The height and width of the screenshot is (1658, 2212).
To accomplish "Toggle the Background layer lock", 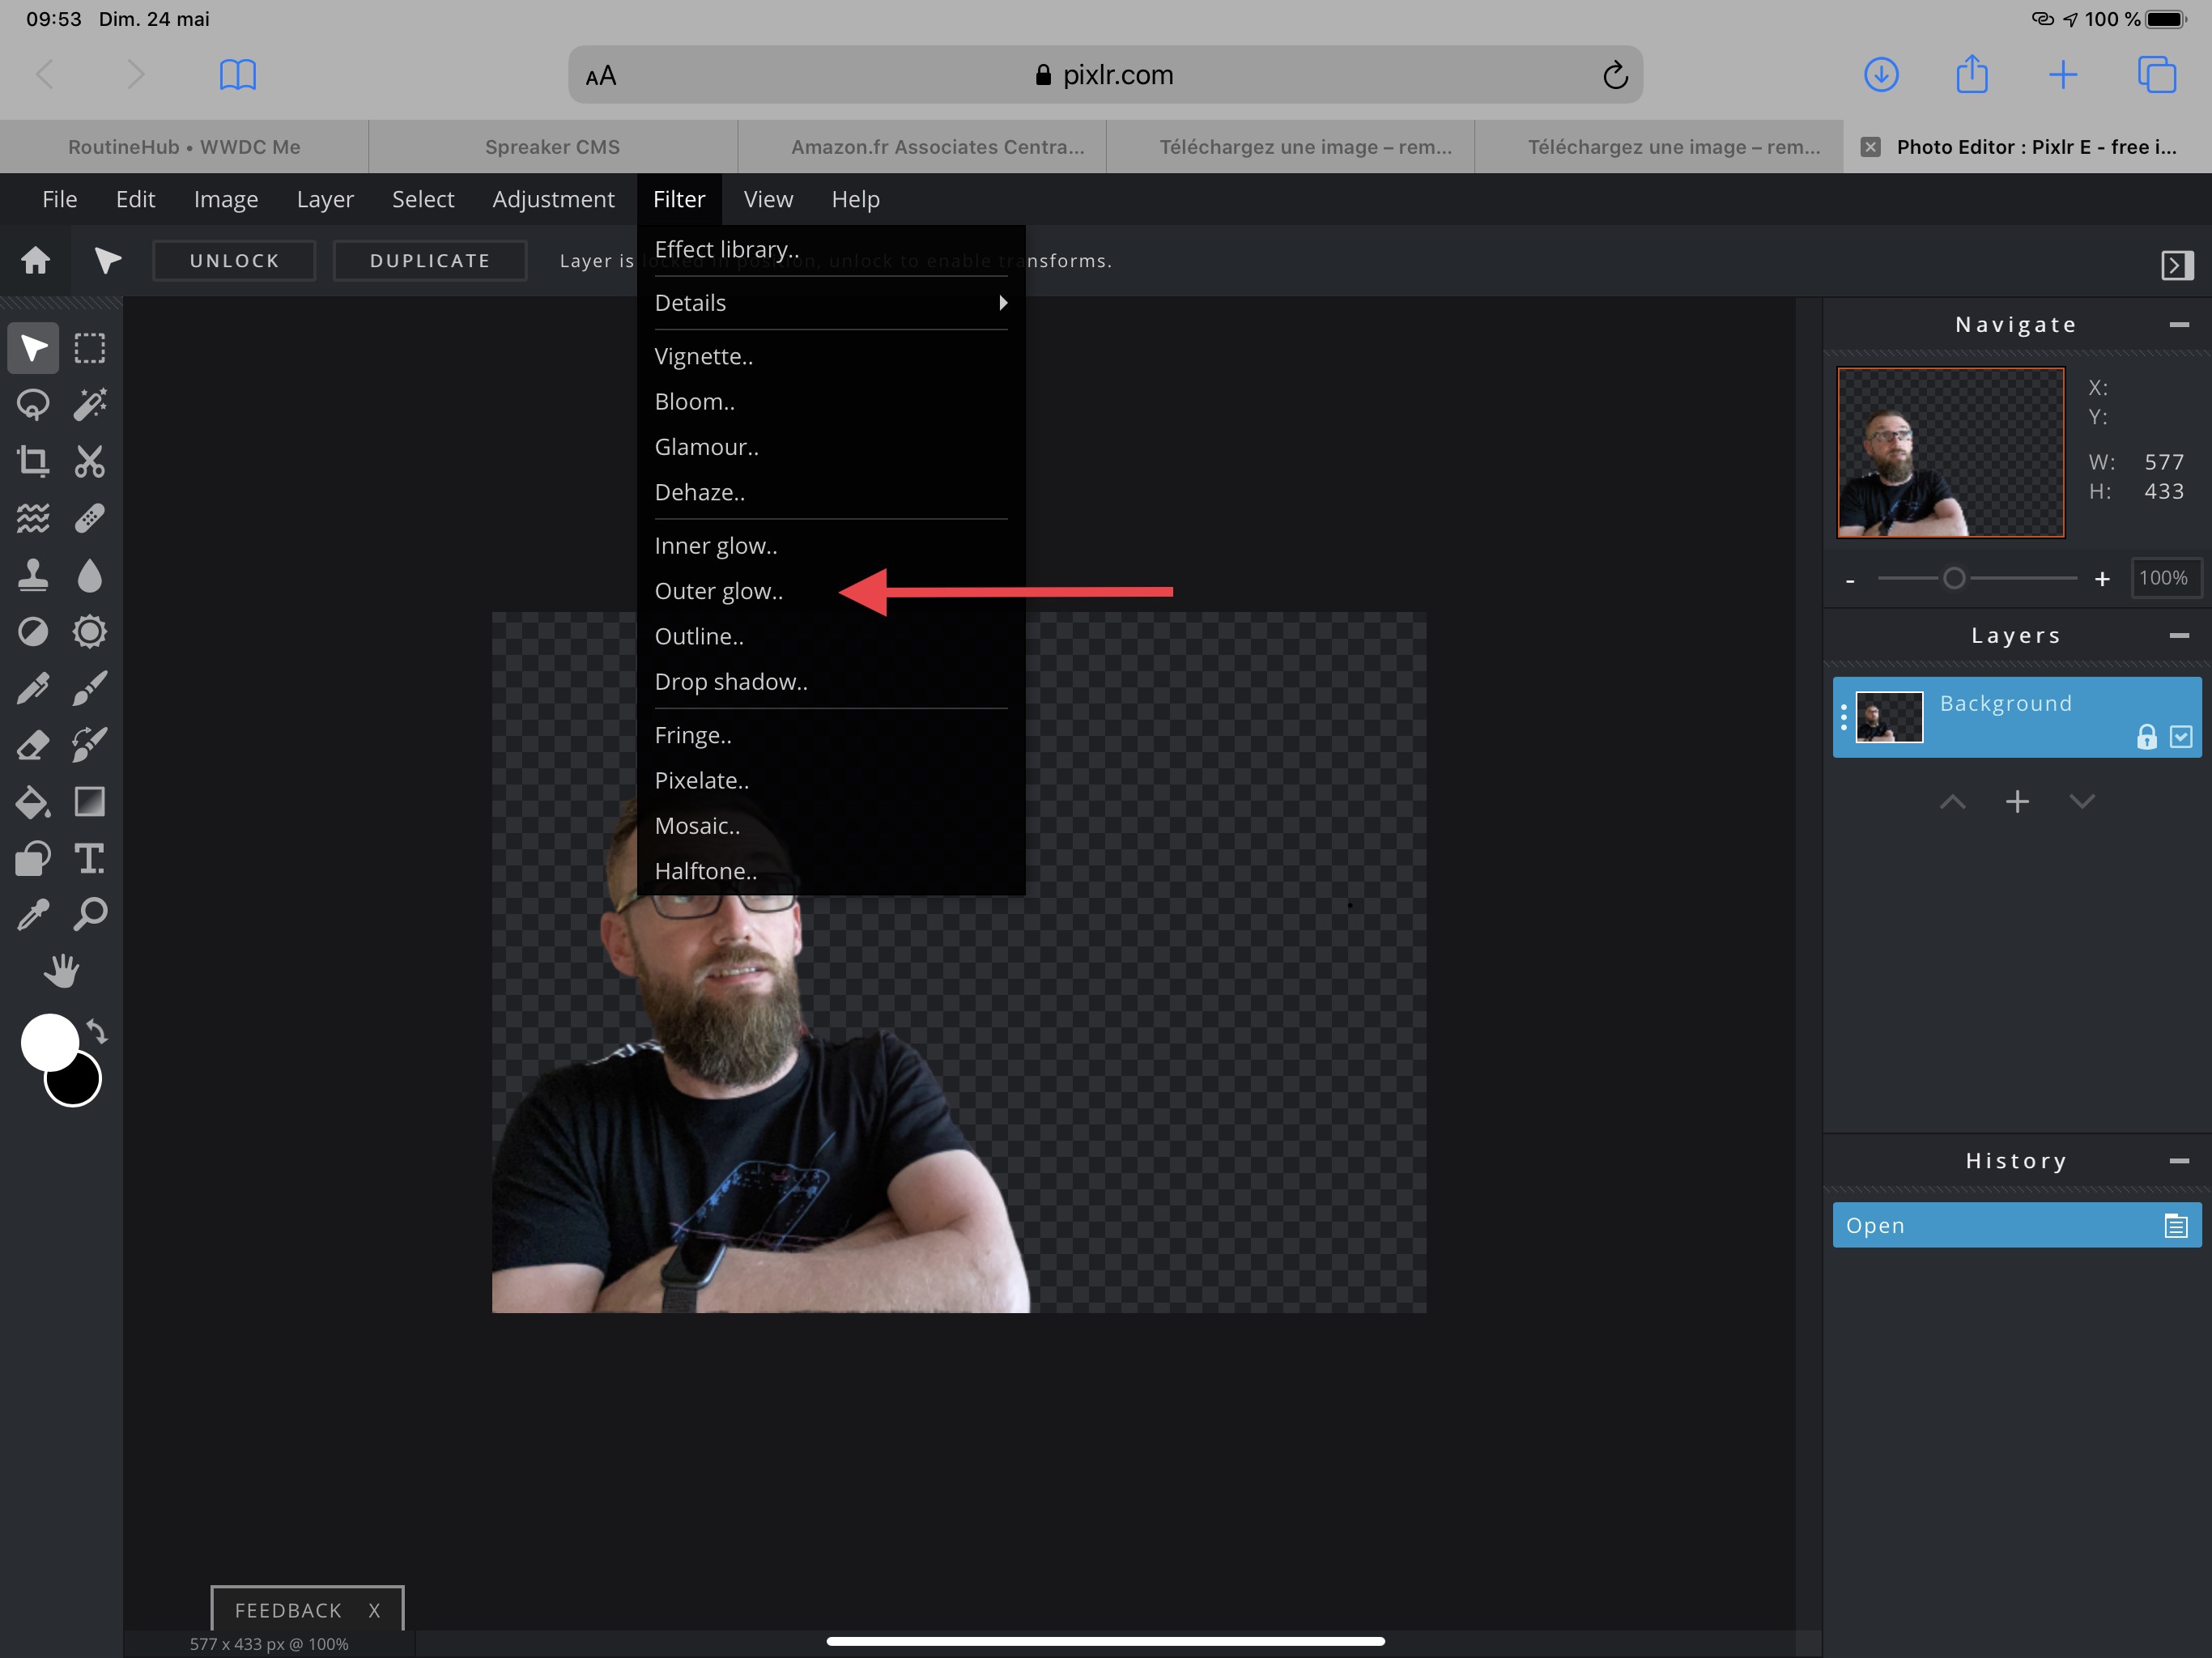I will [x=2146, y=737].
